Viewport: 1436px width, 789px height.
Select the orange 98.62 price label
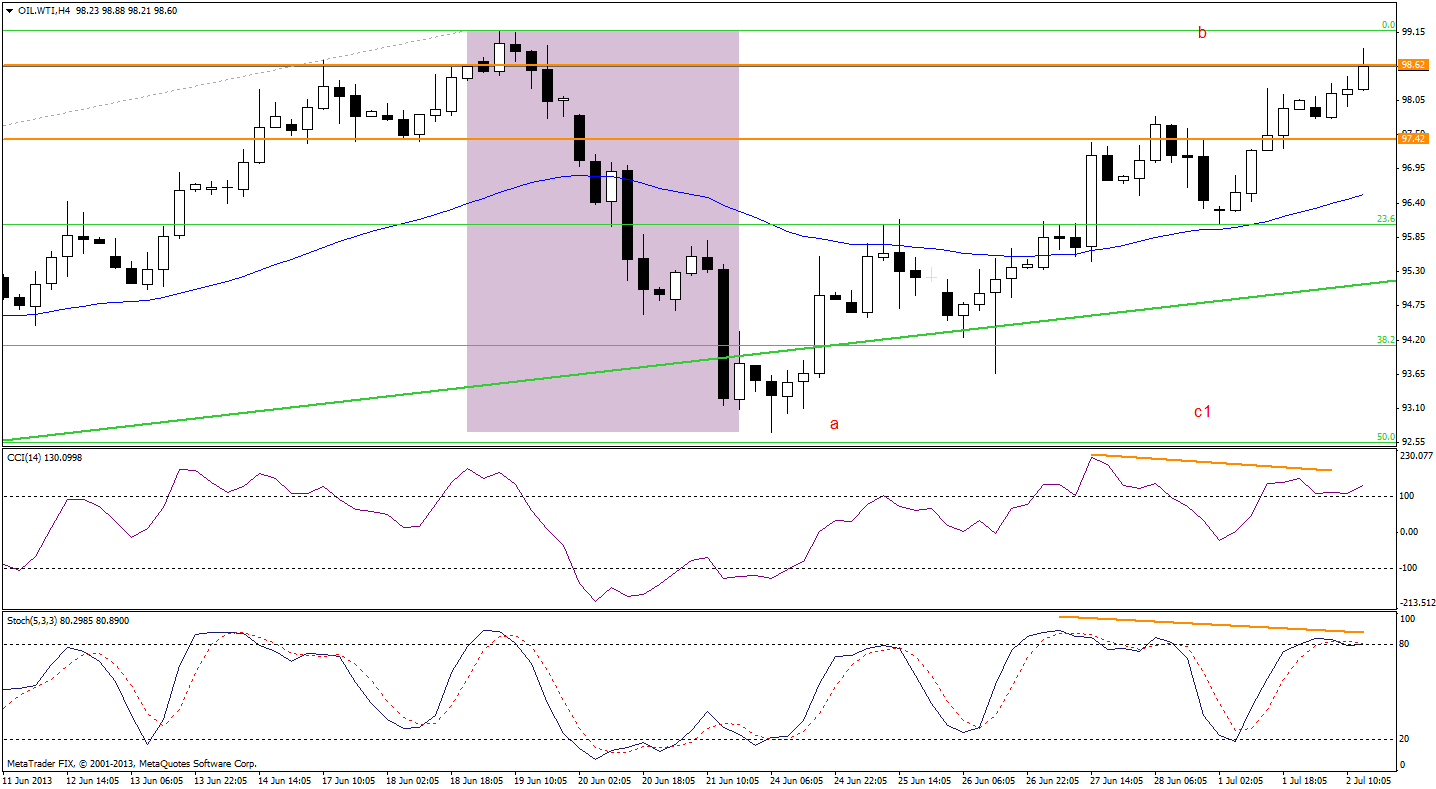(x=1413, y=65)
